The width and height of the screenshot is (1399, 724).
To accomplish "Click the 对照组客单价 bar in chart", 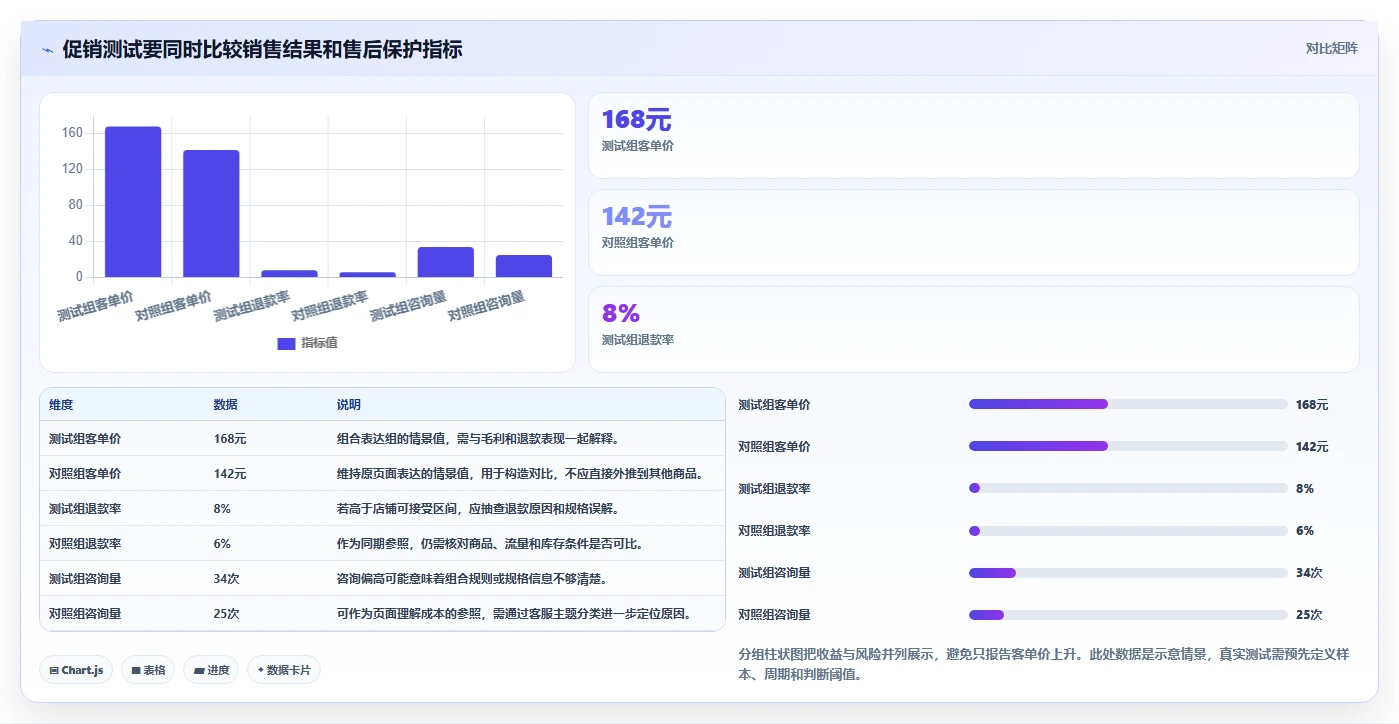I will [211, 214].
